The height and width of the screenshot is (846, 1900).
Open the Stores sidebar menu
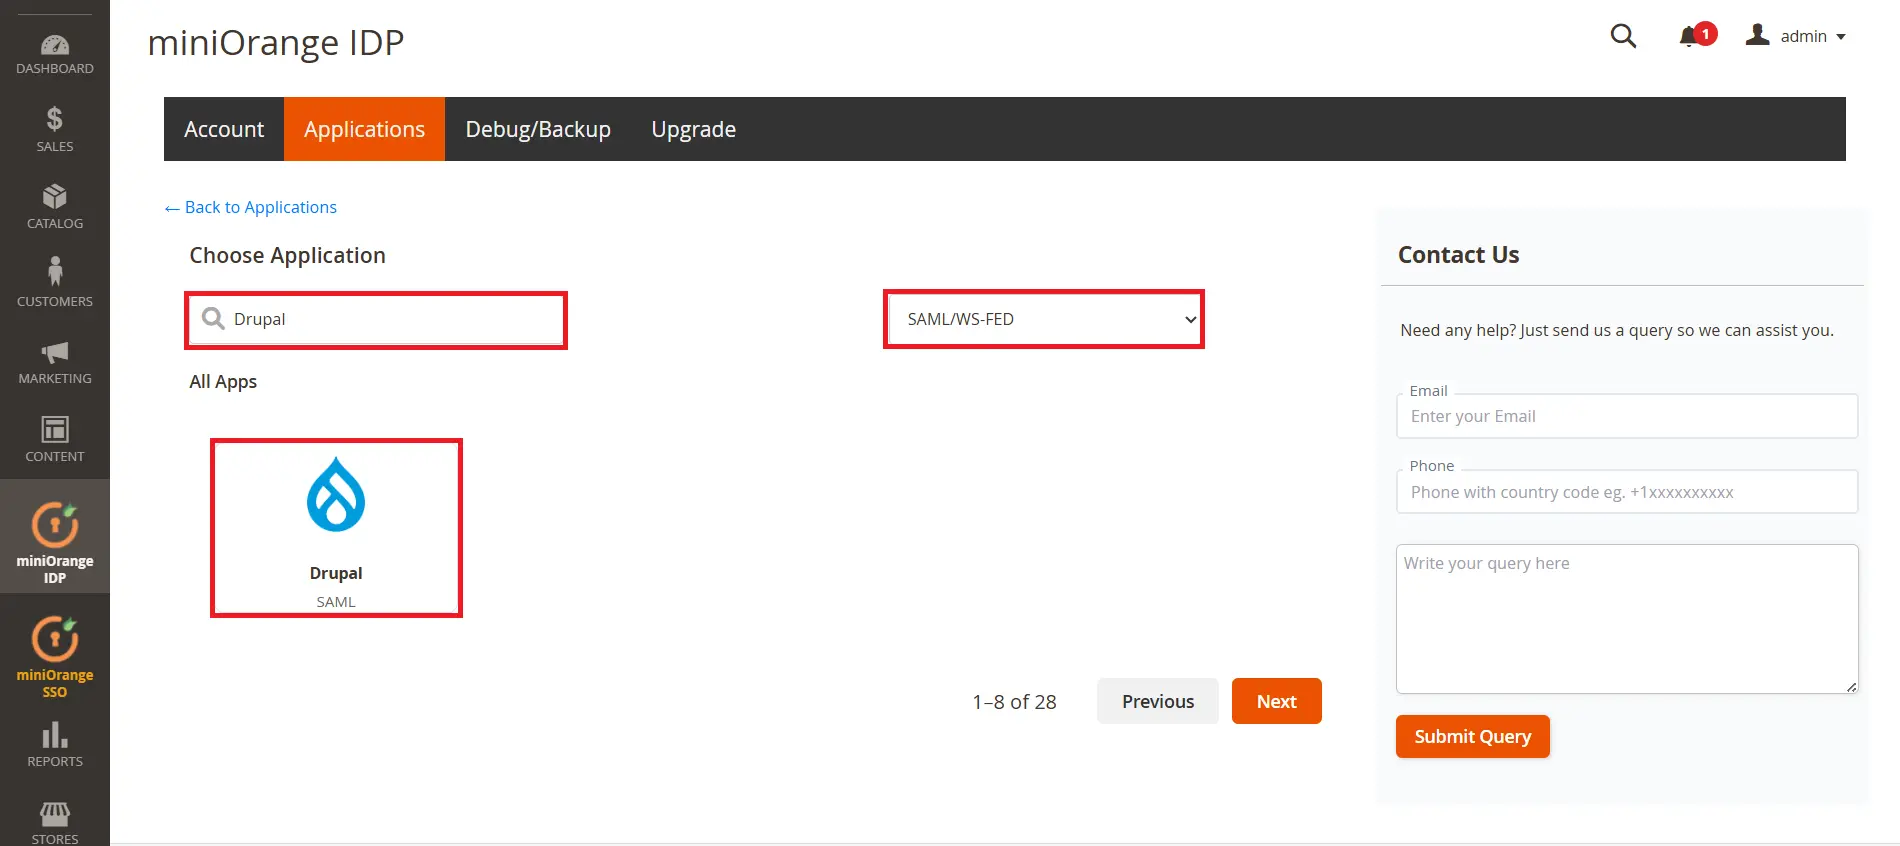coord(55,822)
